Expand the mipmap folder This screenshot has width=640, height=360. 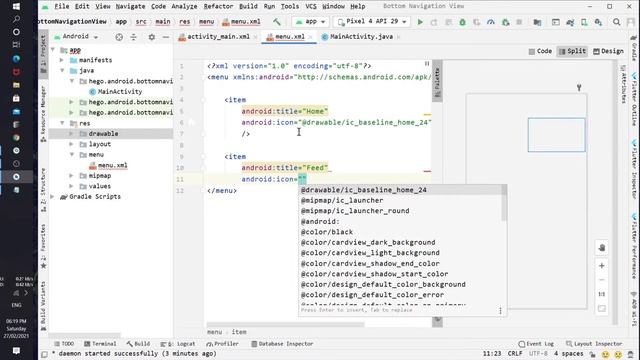pyautogui.click(x=72, y=176)
